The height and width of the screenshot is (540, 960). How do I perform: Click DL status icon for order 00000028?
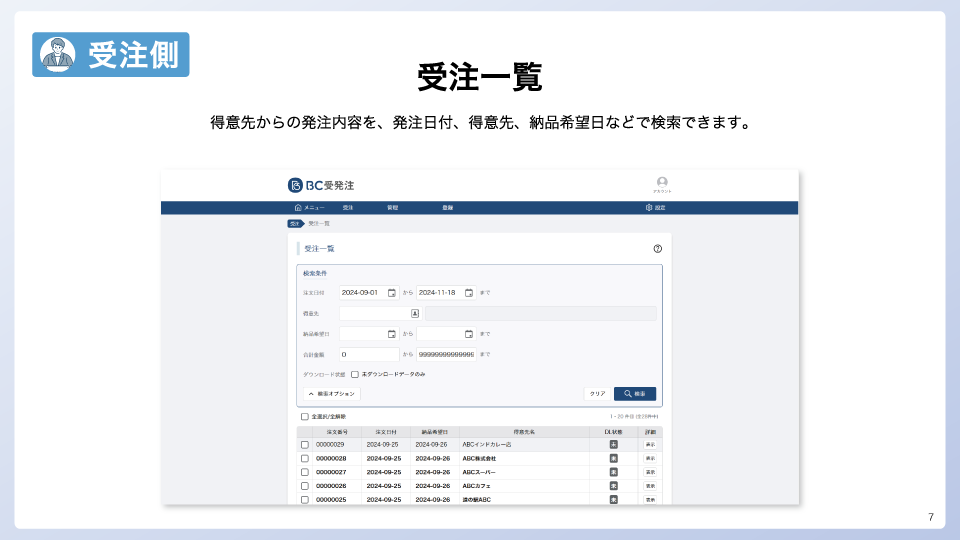click(x=613, y=459)
